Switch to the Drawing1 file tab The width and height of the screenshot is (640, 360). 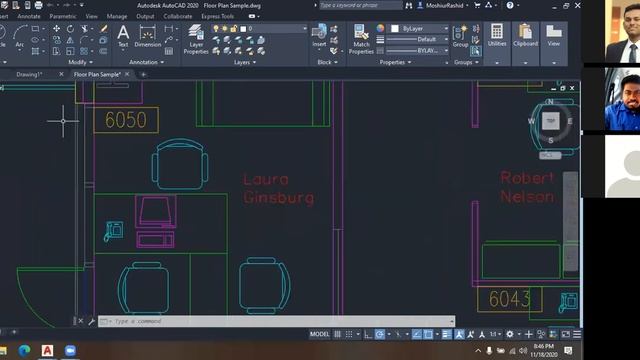pos(29,74)
